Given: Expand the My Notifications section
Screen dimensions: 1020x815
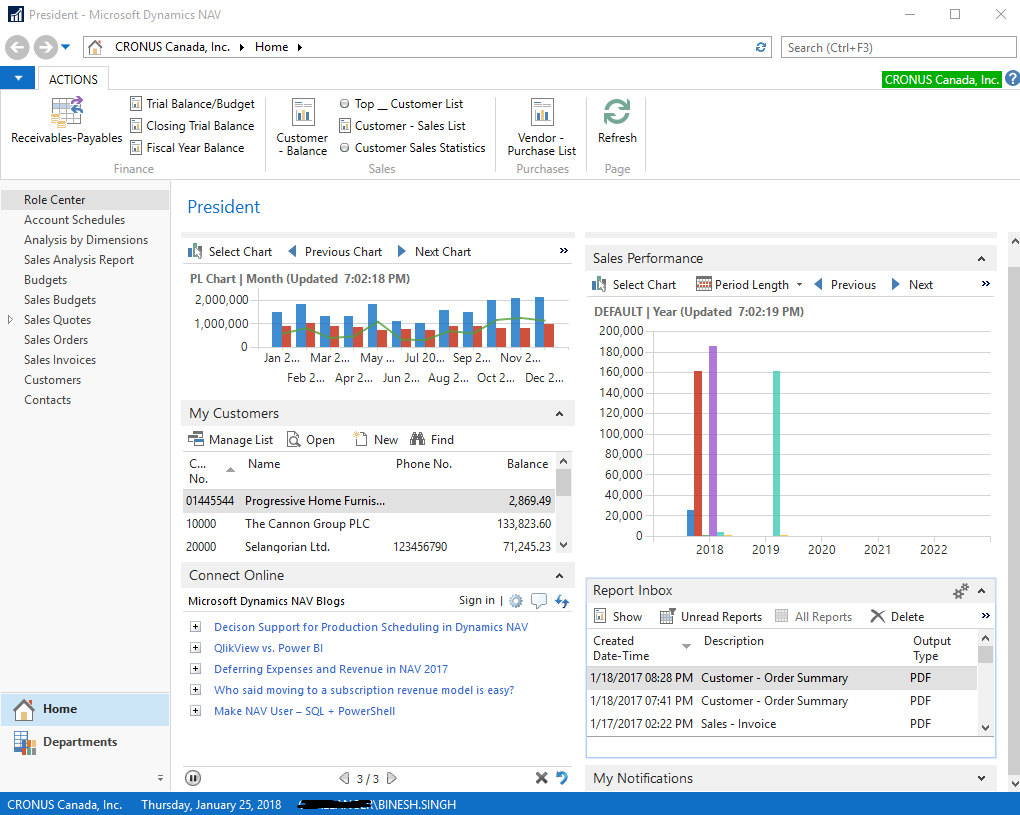Looking at the screenshot, I should pos(981,778).
